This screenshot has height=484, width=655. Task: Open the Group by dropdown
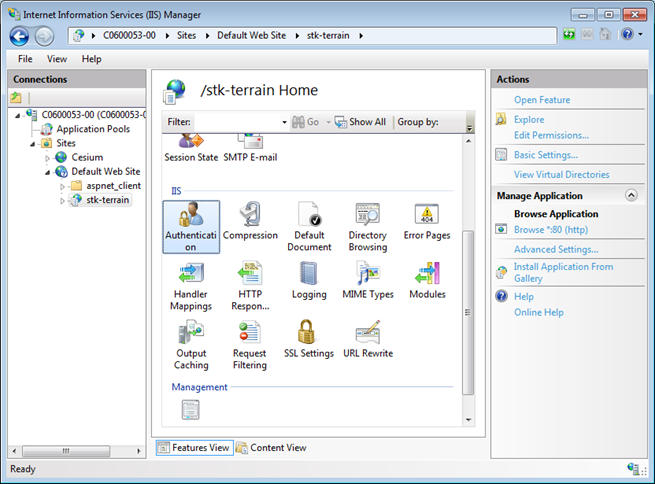464,122
